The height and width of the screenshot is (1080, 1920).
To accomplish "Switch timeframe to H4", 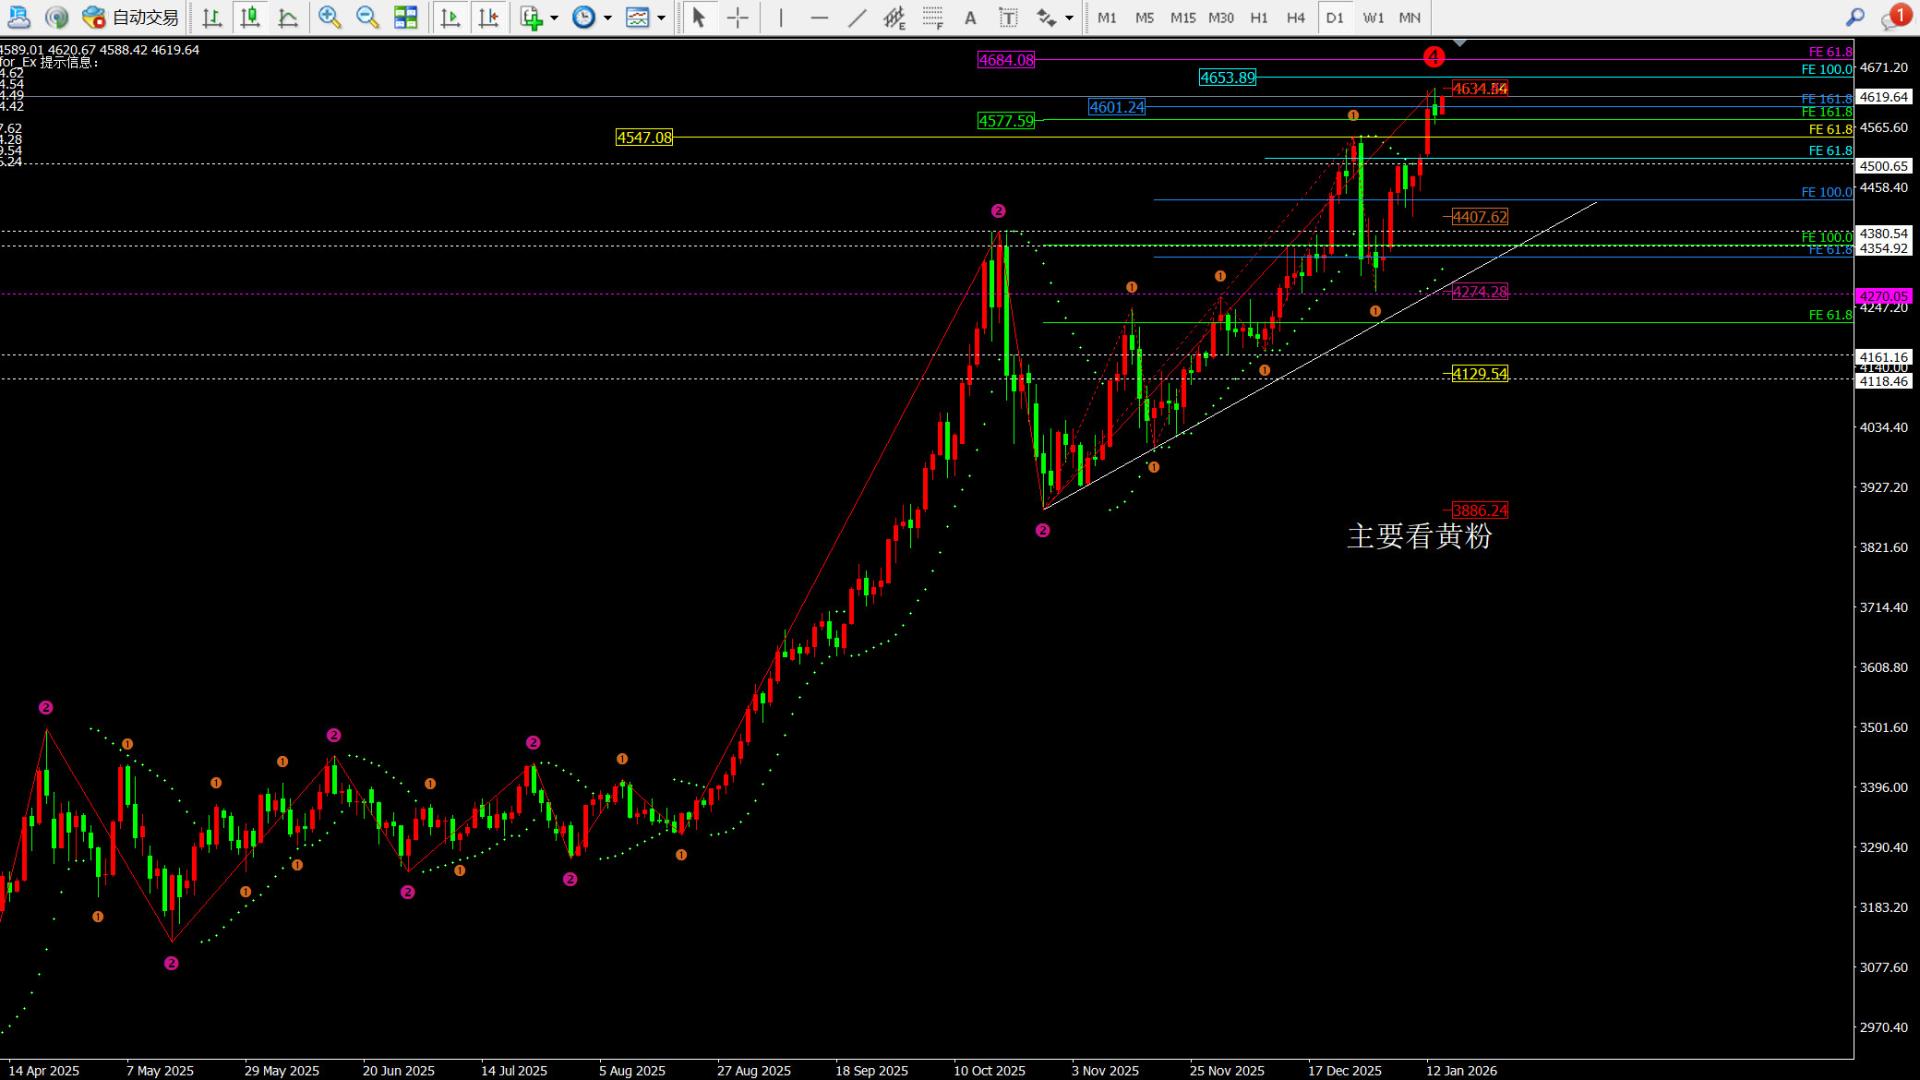I will pyautogui.click(x=1296, y=17).
